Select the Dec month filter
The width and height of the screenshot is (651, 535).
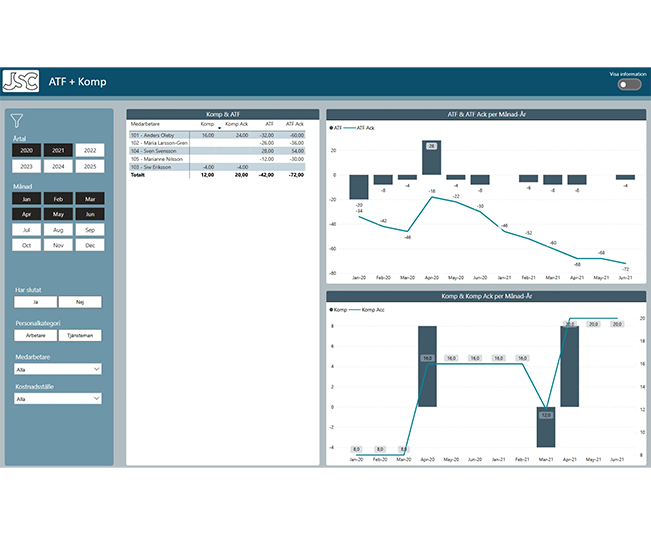click(90, 245)
